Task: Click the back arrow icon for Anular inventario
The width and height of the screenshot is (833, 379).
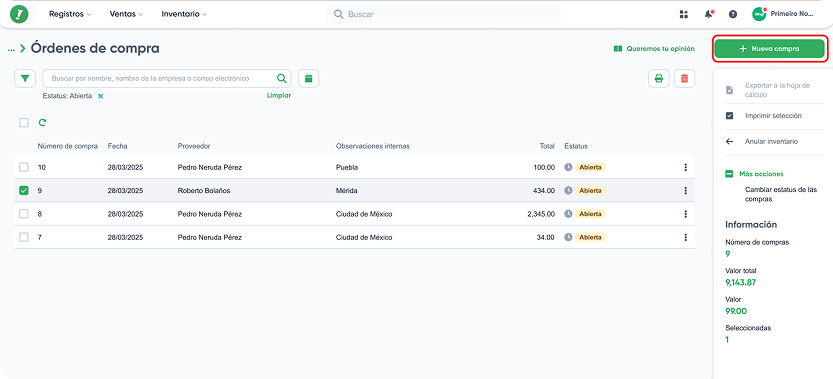Action: tap(729, 141)
